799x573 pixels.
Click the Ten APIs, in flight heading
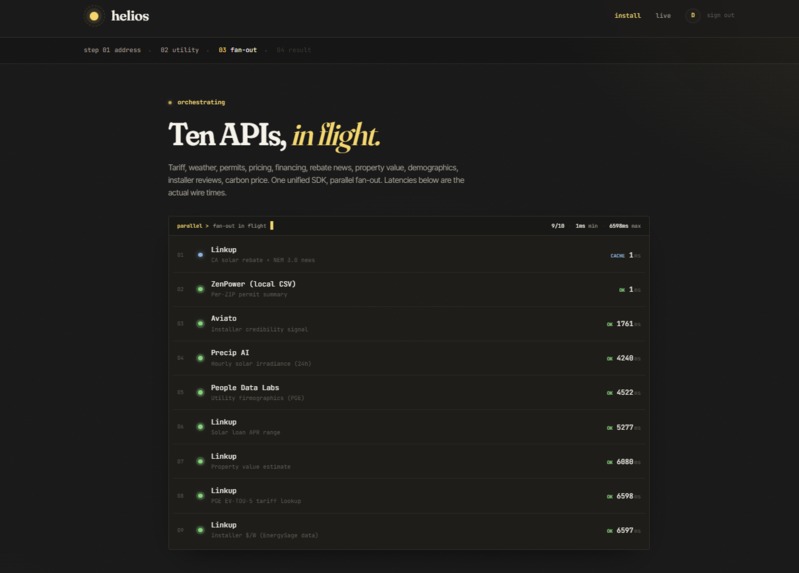[x=274, y=135]
